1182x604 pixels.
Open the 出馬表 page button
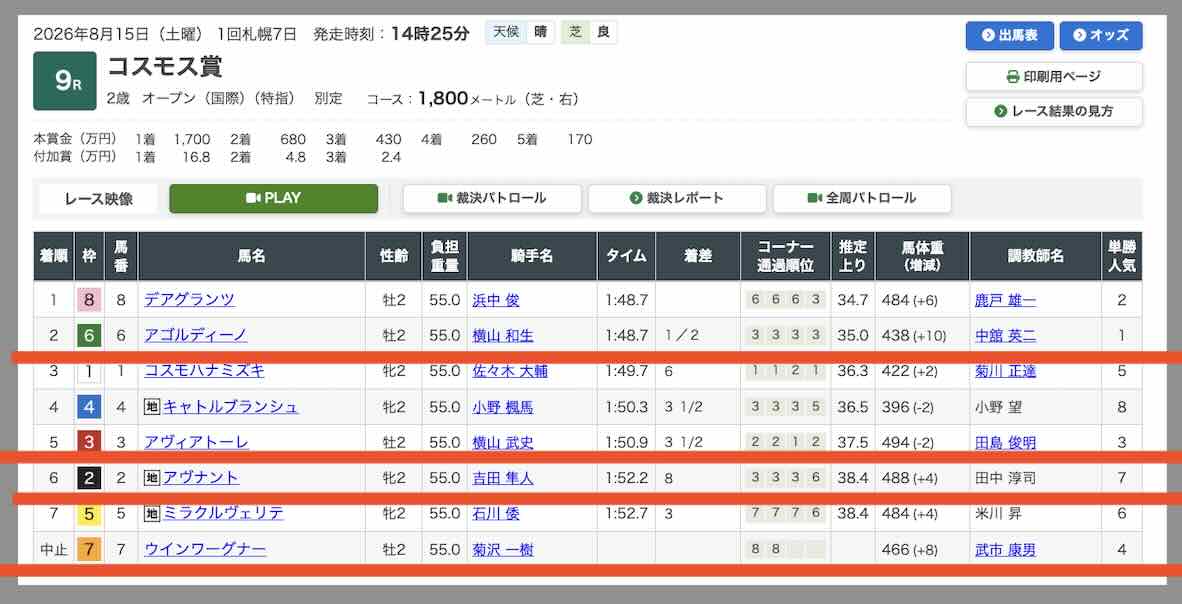[x=1010, y=35]
